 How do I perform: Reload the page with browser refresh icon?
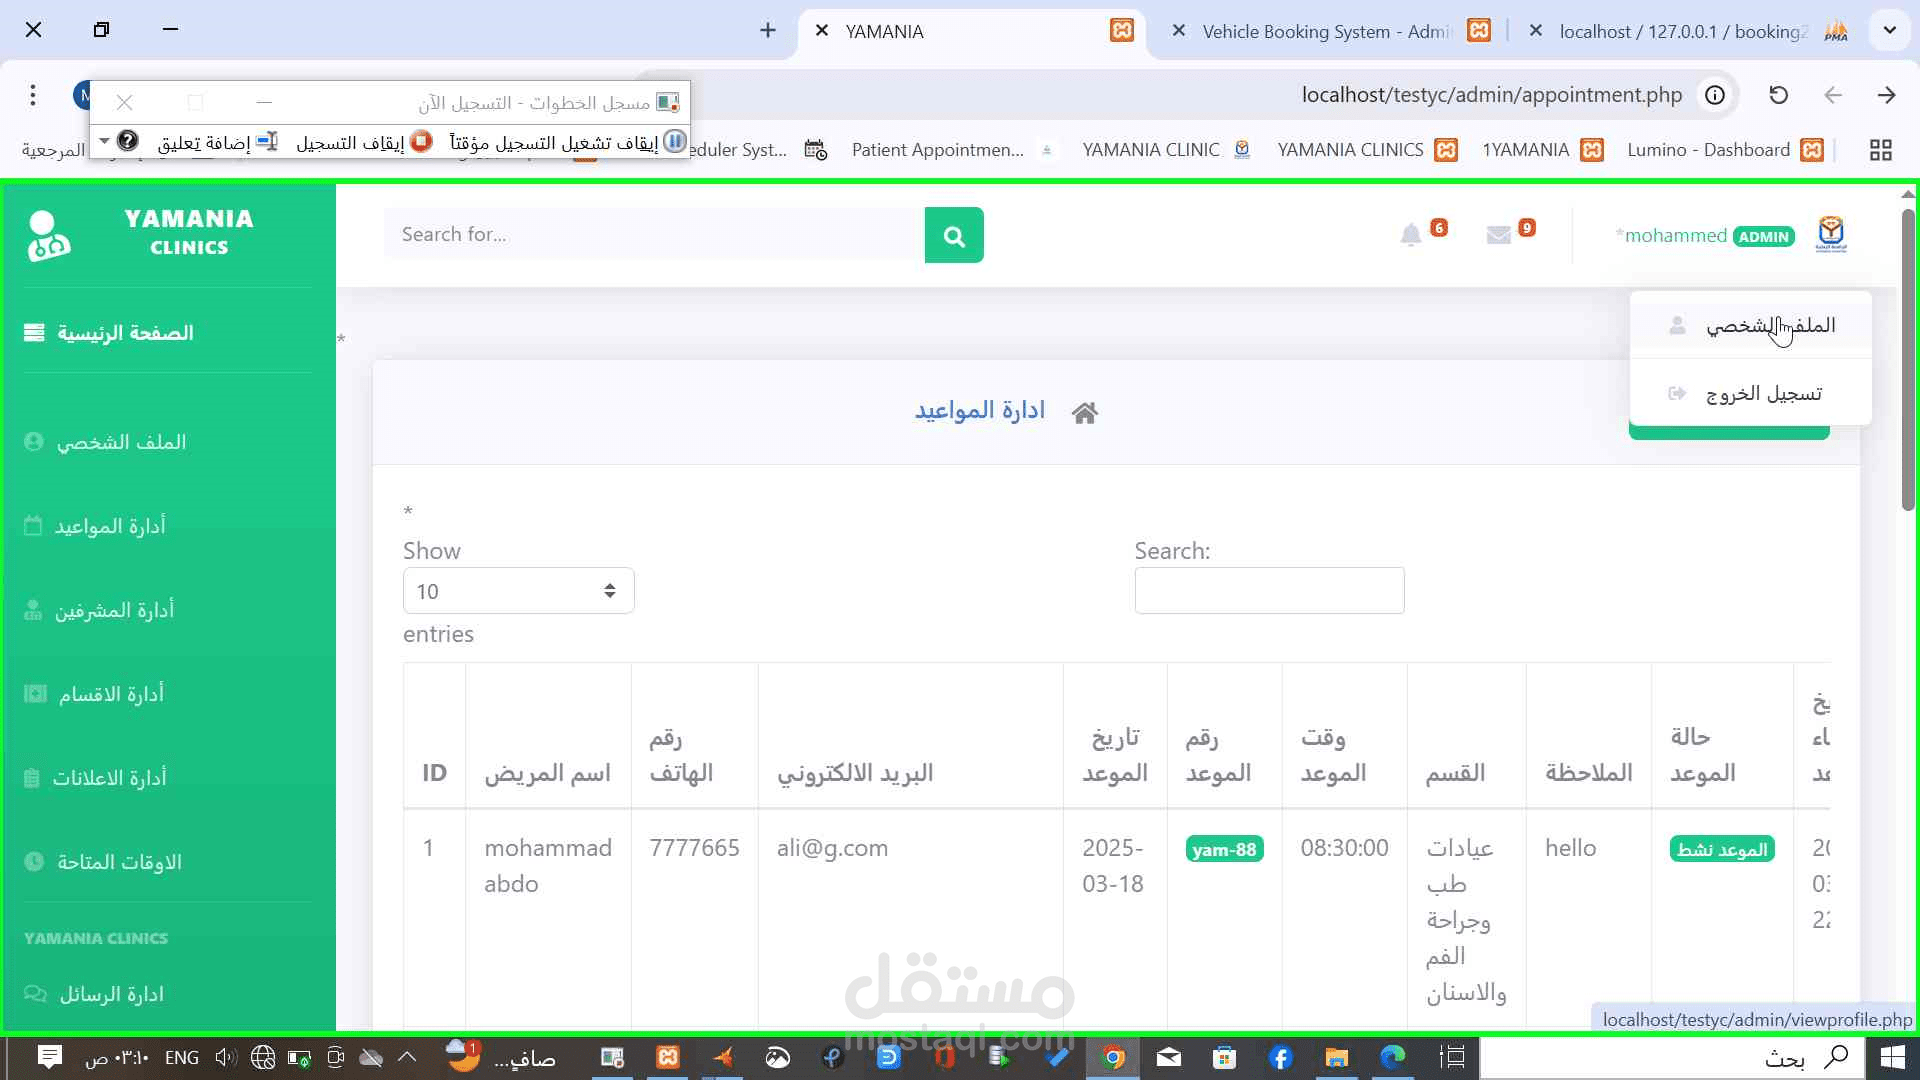(1778, 95)
